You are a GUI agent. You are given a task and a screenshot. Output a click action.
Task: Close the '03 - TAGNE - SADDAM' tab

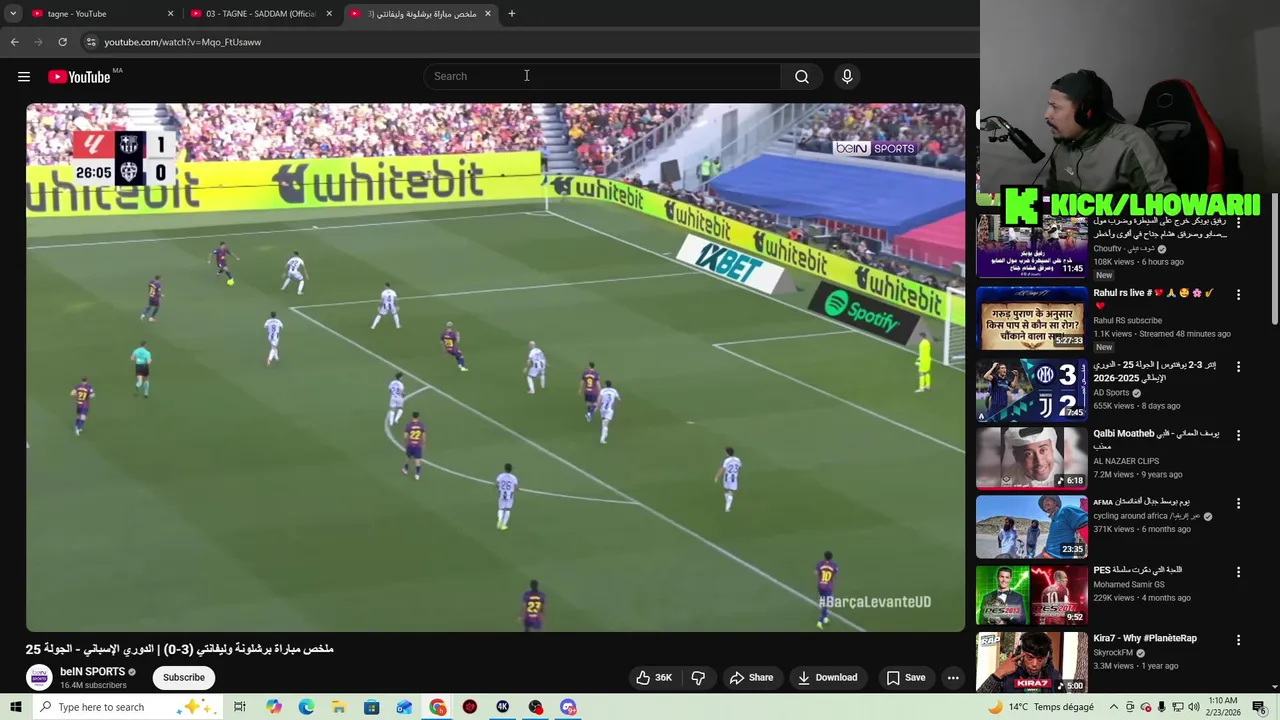click(x=329, y=14)
